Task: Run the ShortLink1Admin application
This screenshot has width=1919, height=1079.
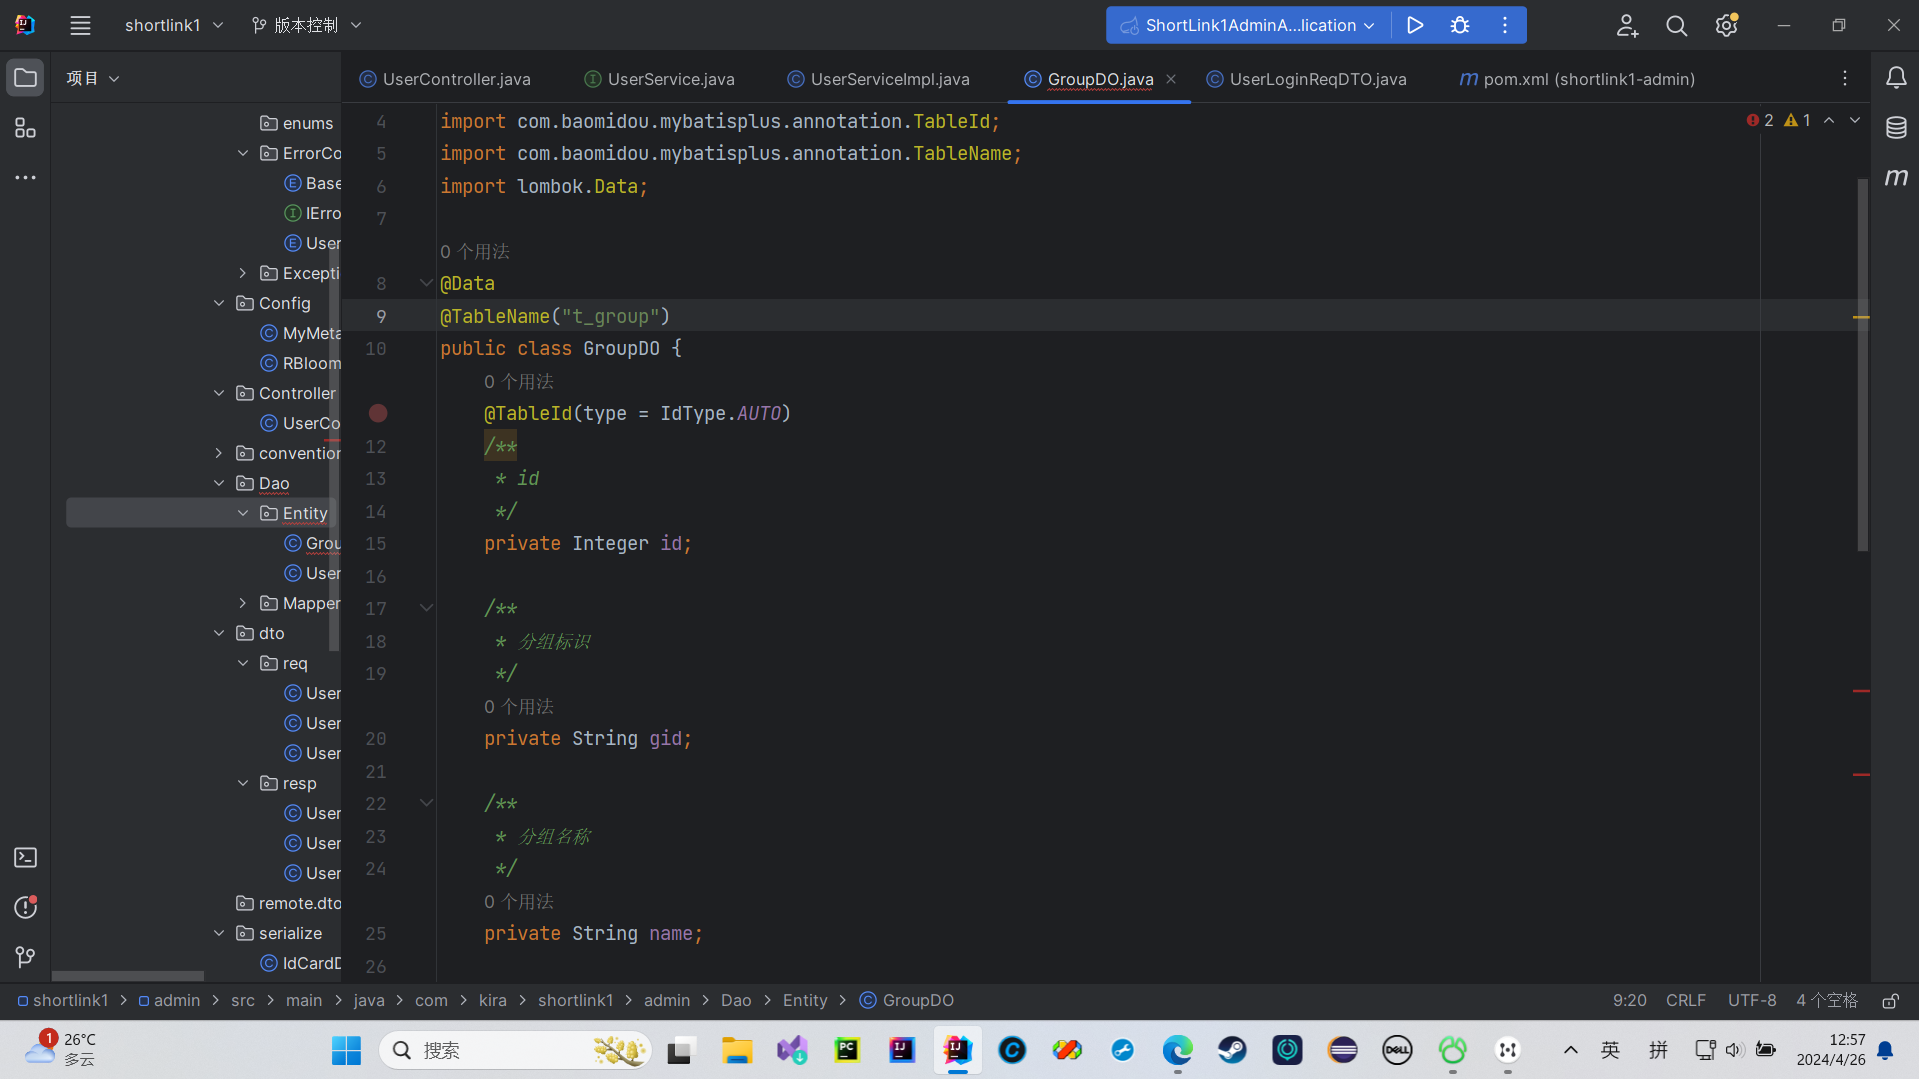Action: click(x=1414, y=25)
